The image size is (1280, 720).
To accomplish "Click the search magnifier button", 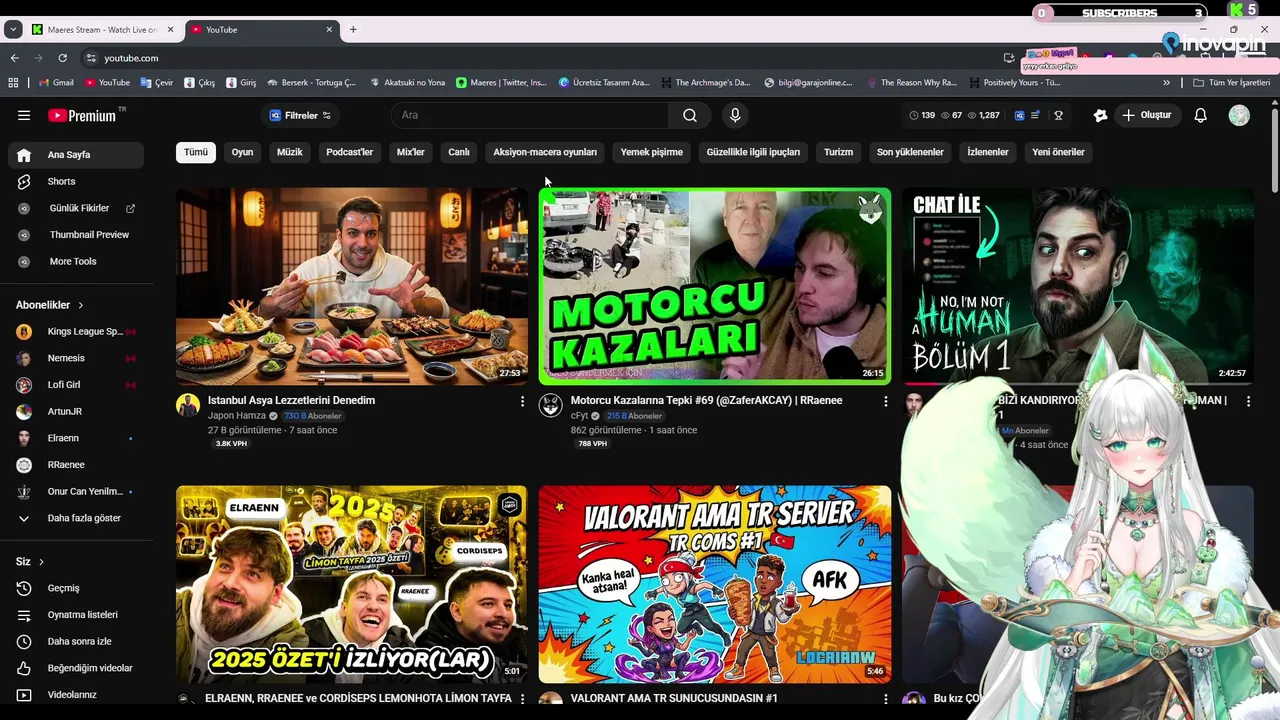I will point(690,115).
